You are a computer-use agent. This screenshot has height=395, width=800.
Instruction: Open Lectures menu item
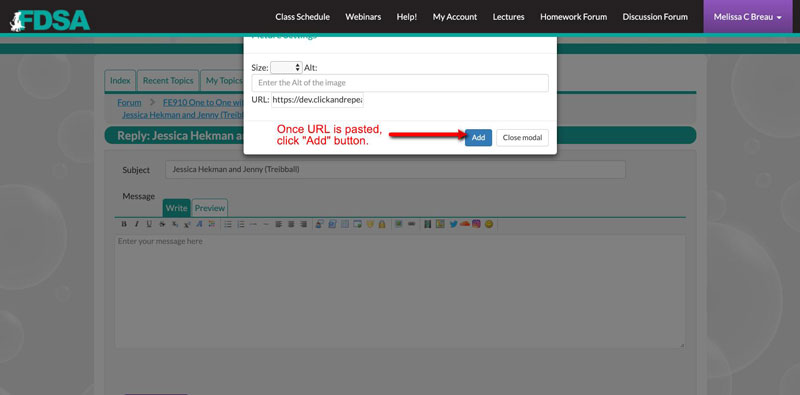[508, 17]
